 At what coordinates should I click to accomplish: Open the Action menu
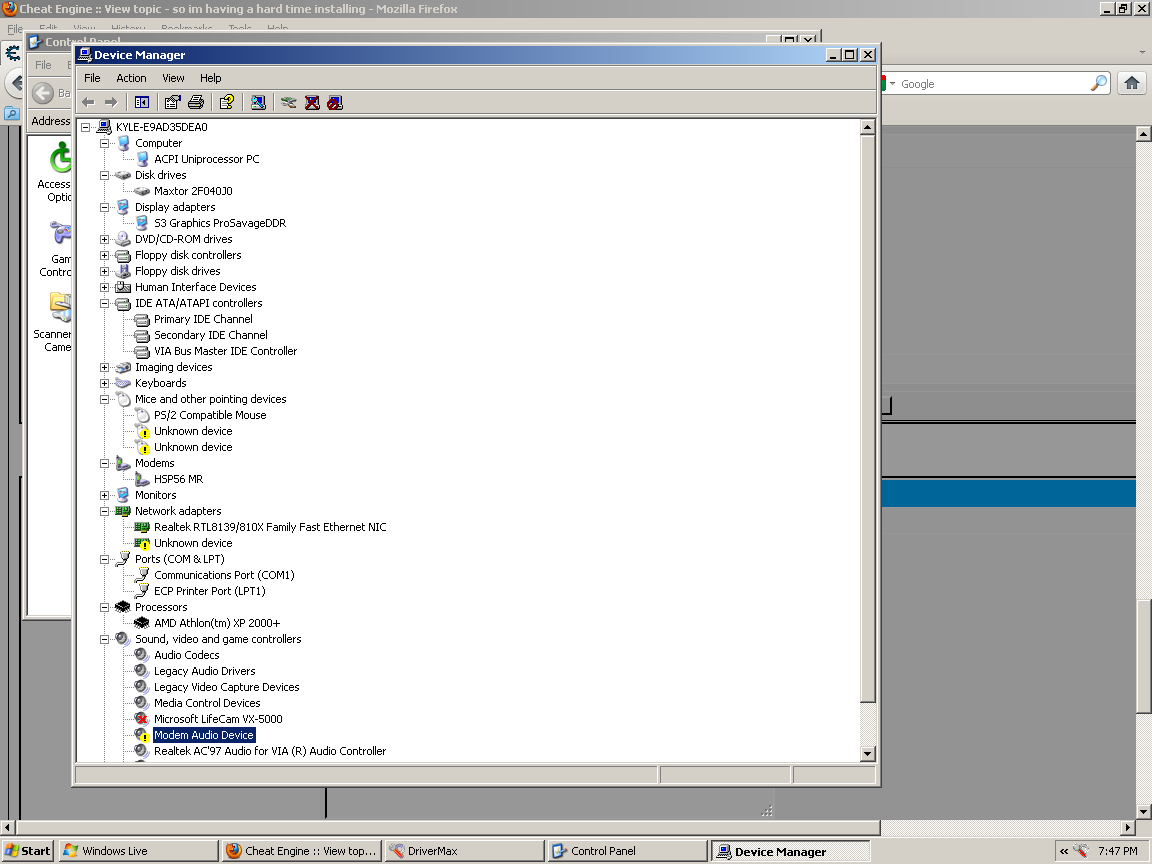point(131,78)
